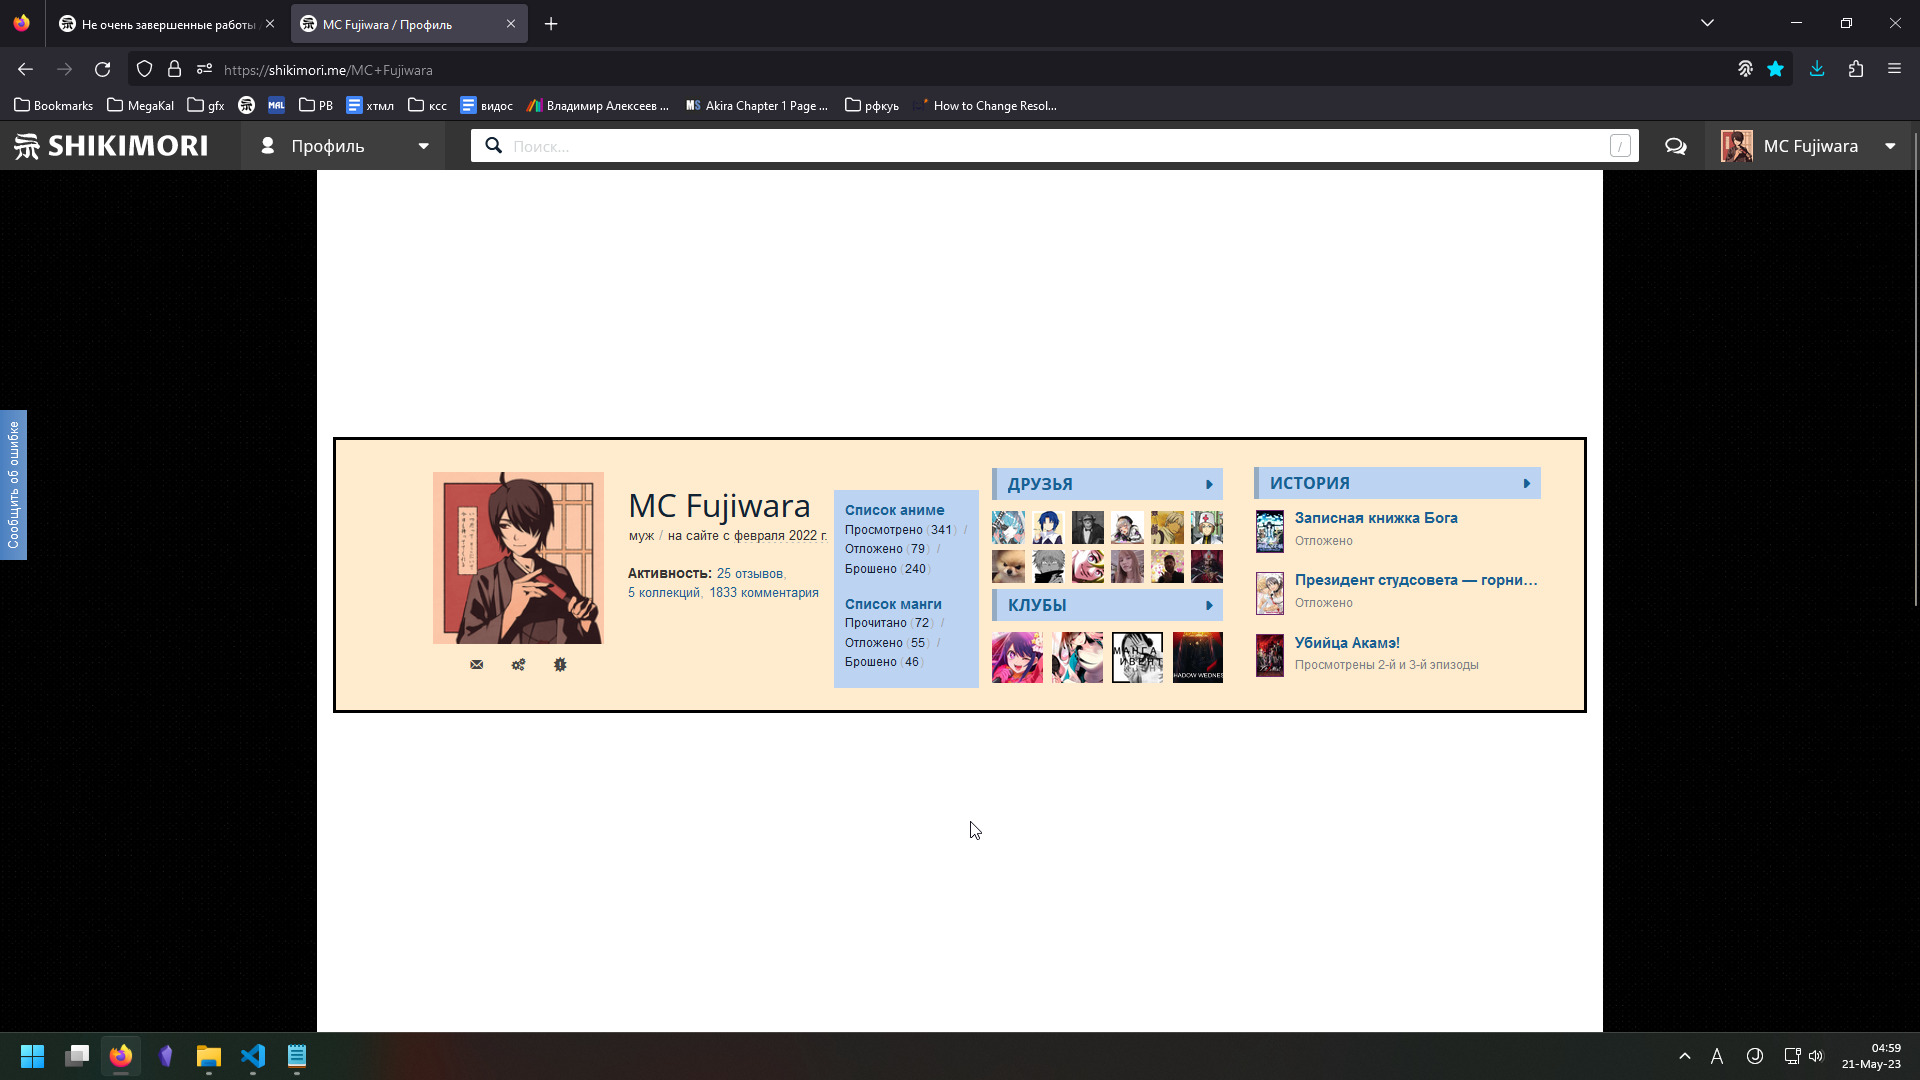1920x1080 pixels.
Task: Open the mail envelope icon under avatar
Action: (x=476, y=665)
